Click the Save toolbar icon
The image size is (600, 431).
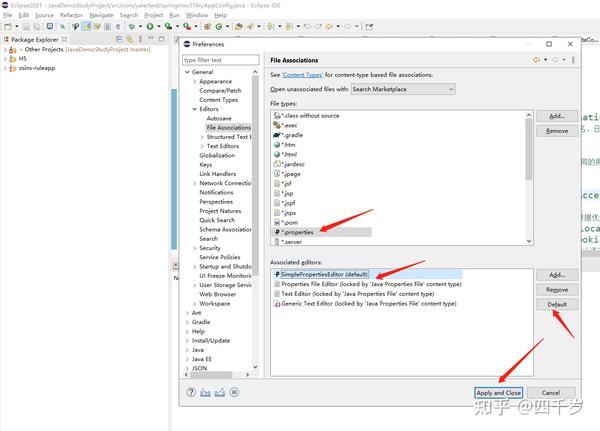(x=26, y=26)
